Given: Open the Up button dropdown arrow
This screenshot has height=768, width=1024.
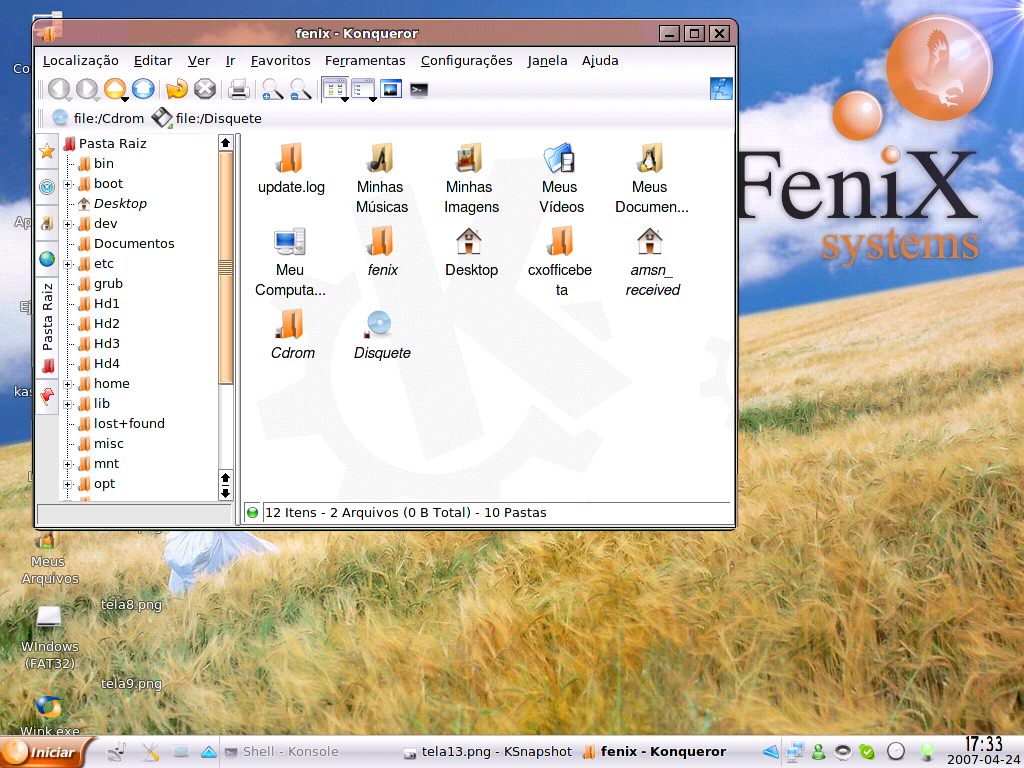Looking at the screenshot, I should [124, 99].
